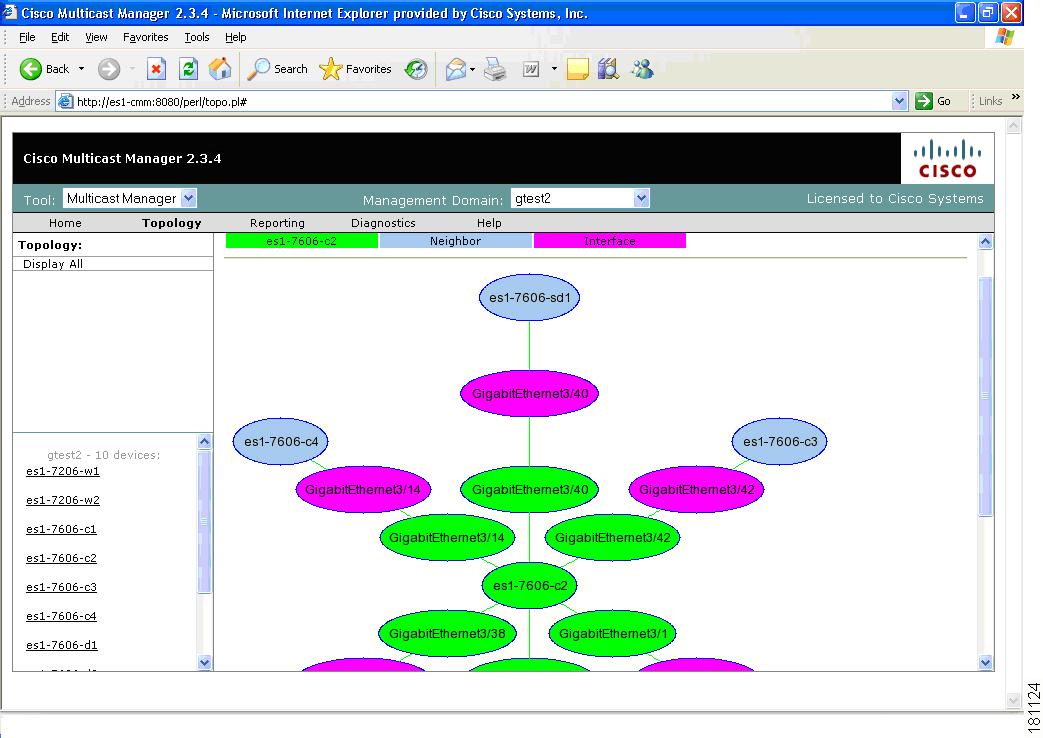Open the Tool dropdown showing Multicast Manager
The width and height of the screenshot is (1043, 738).
tap(130, 198)
